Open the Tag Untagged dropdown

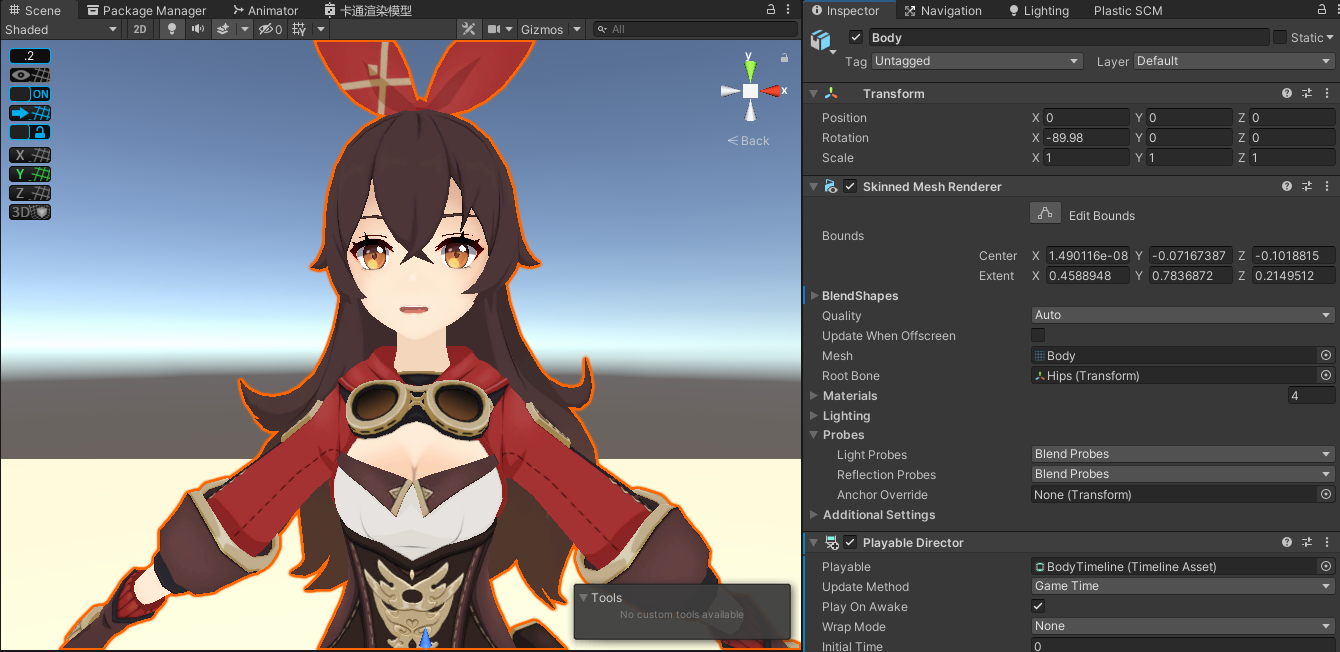[x=977, y=61]
